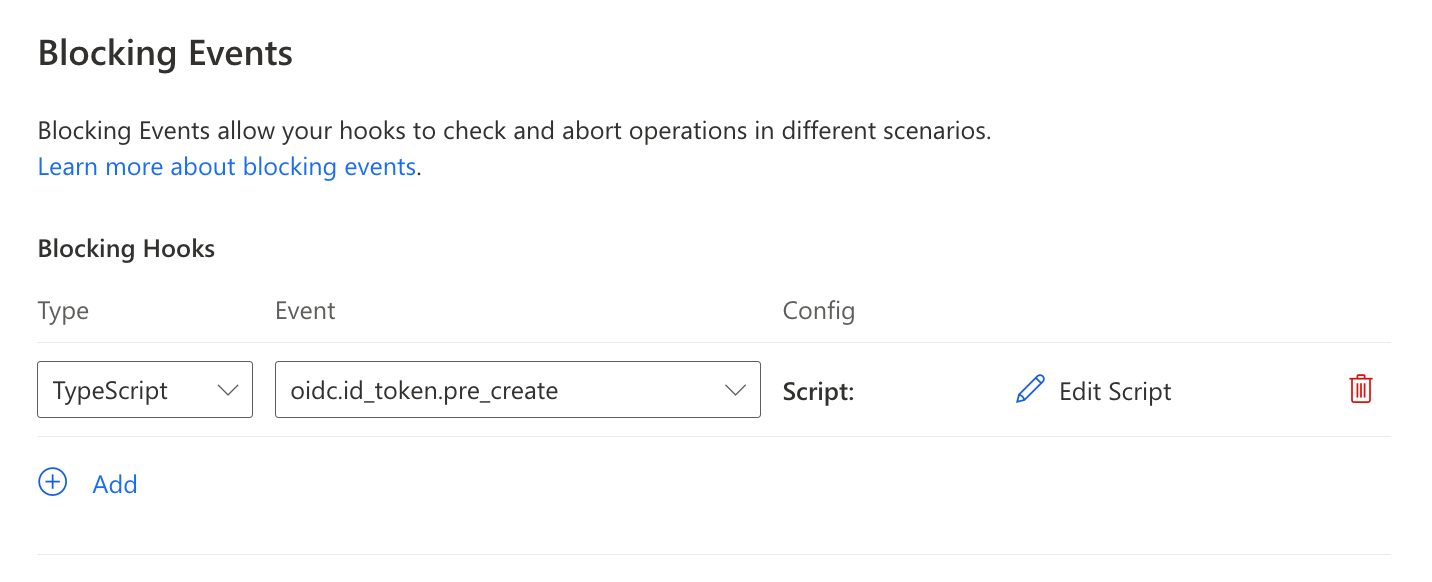Click the Add label to add a hook
Viewport: 1432px width, 582px height.
tap(115, 484)
